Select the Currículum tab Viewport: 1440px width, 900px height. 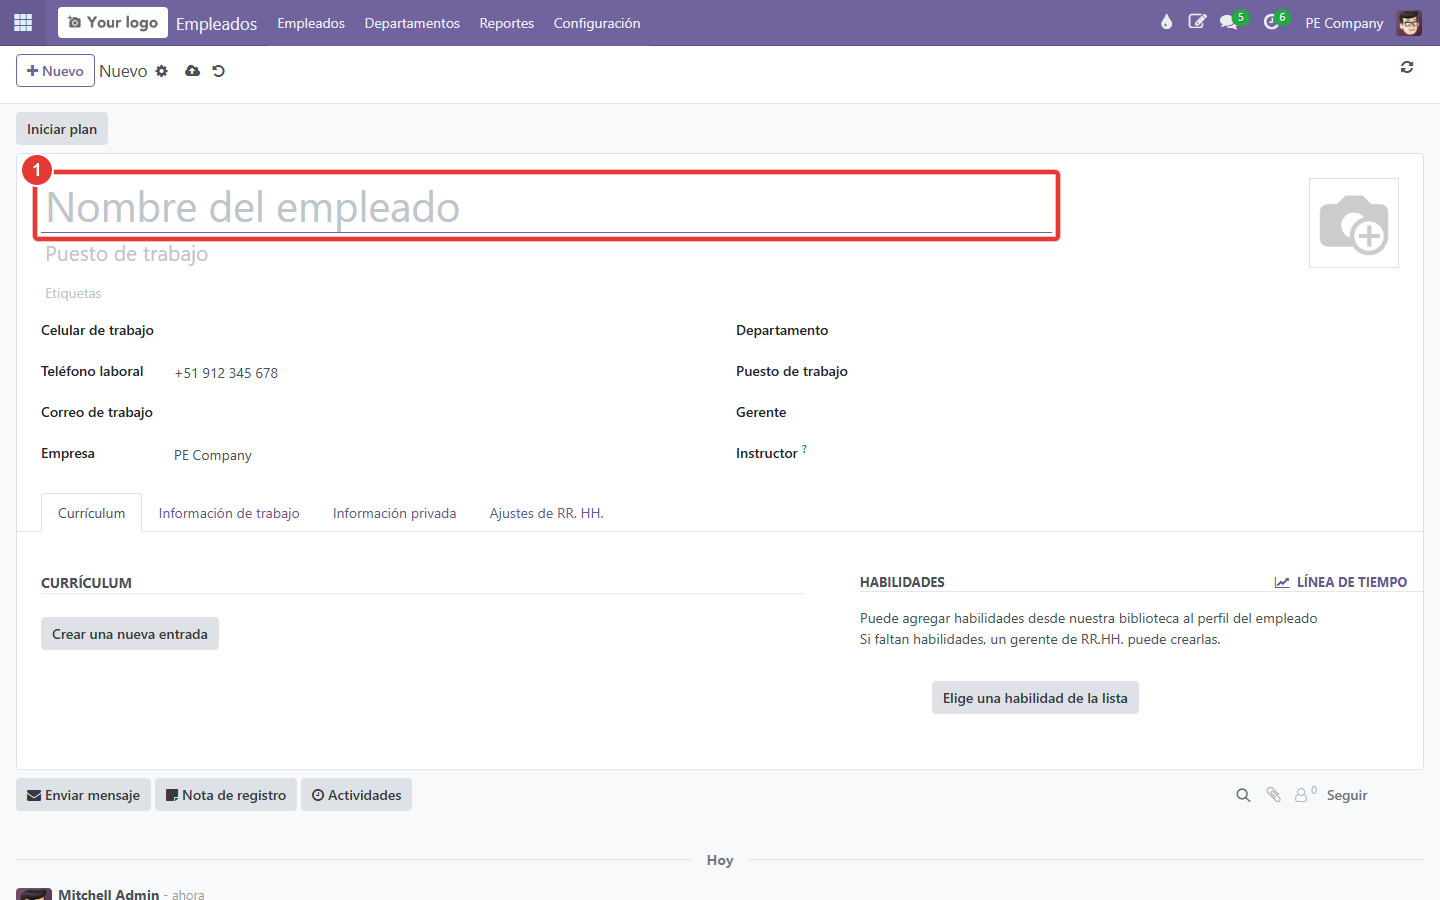pyautogui.click(x=91, y=513)
